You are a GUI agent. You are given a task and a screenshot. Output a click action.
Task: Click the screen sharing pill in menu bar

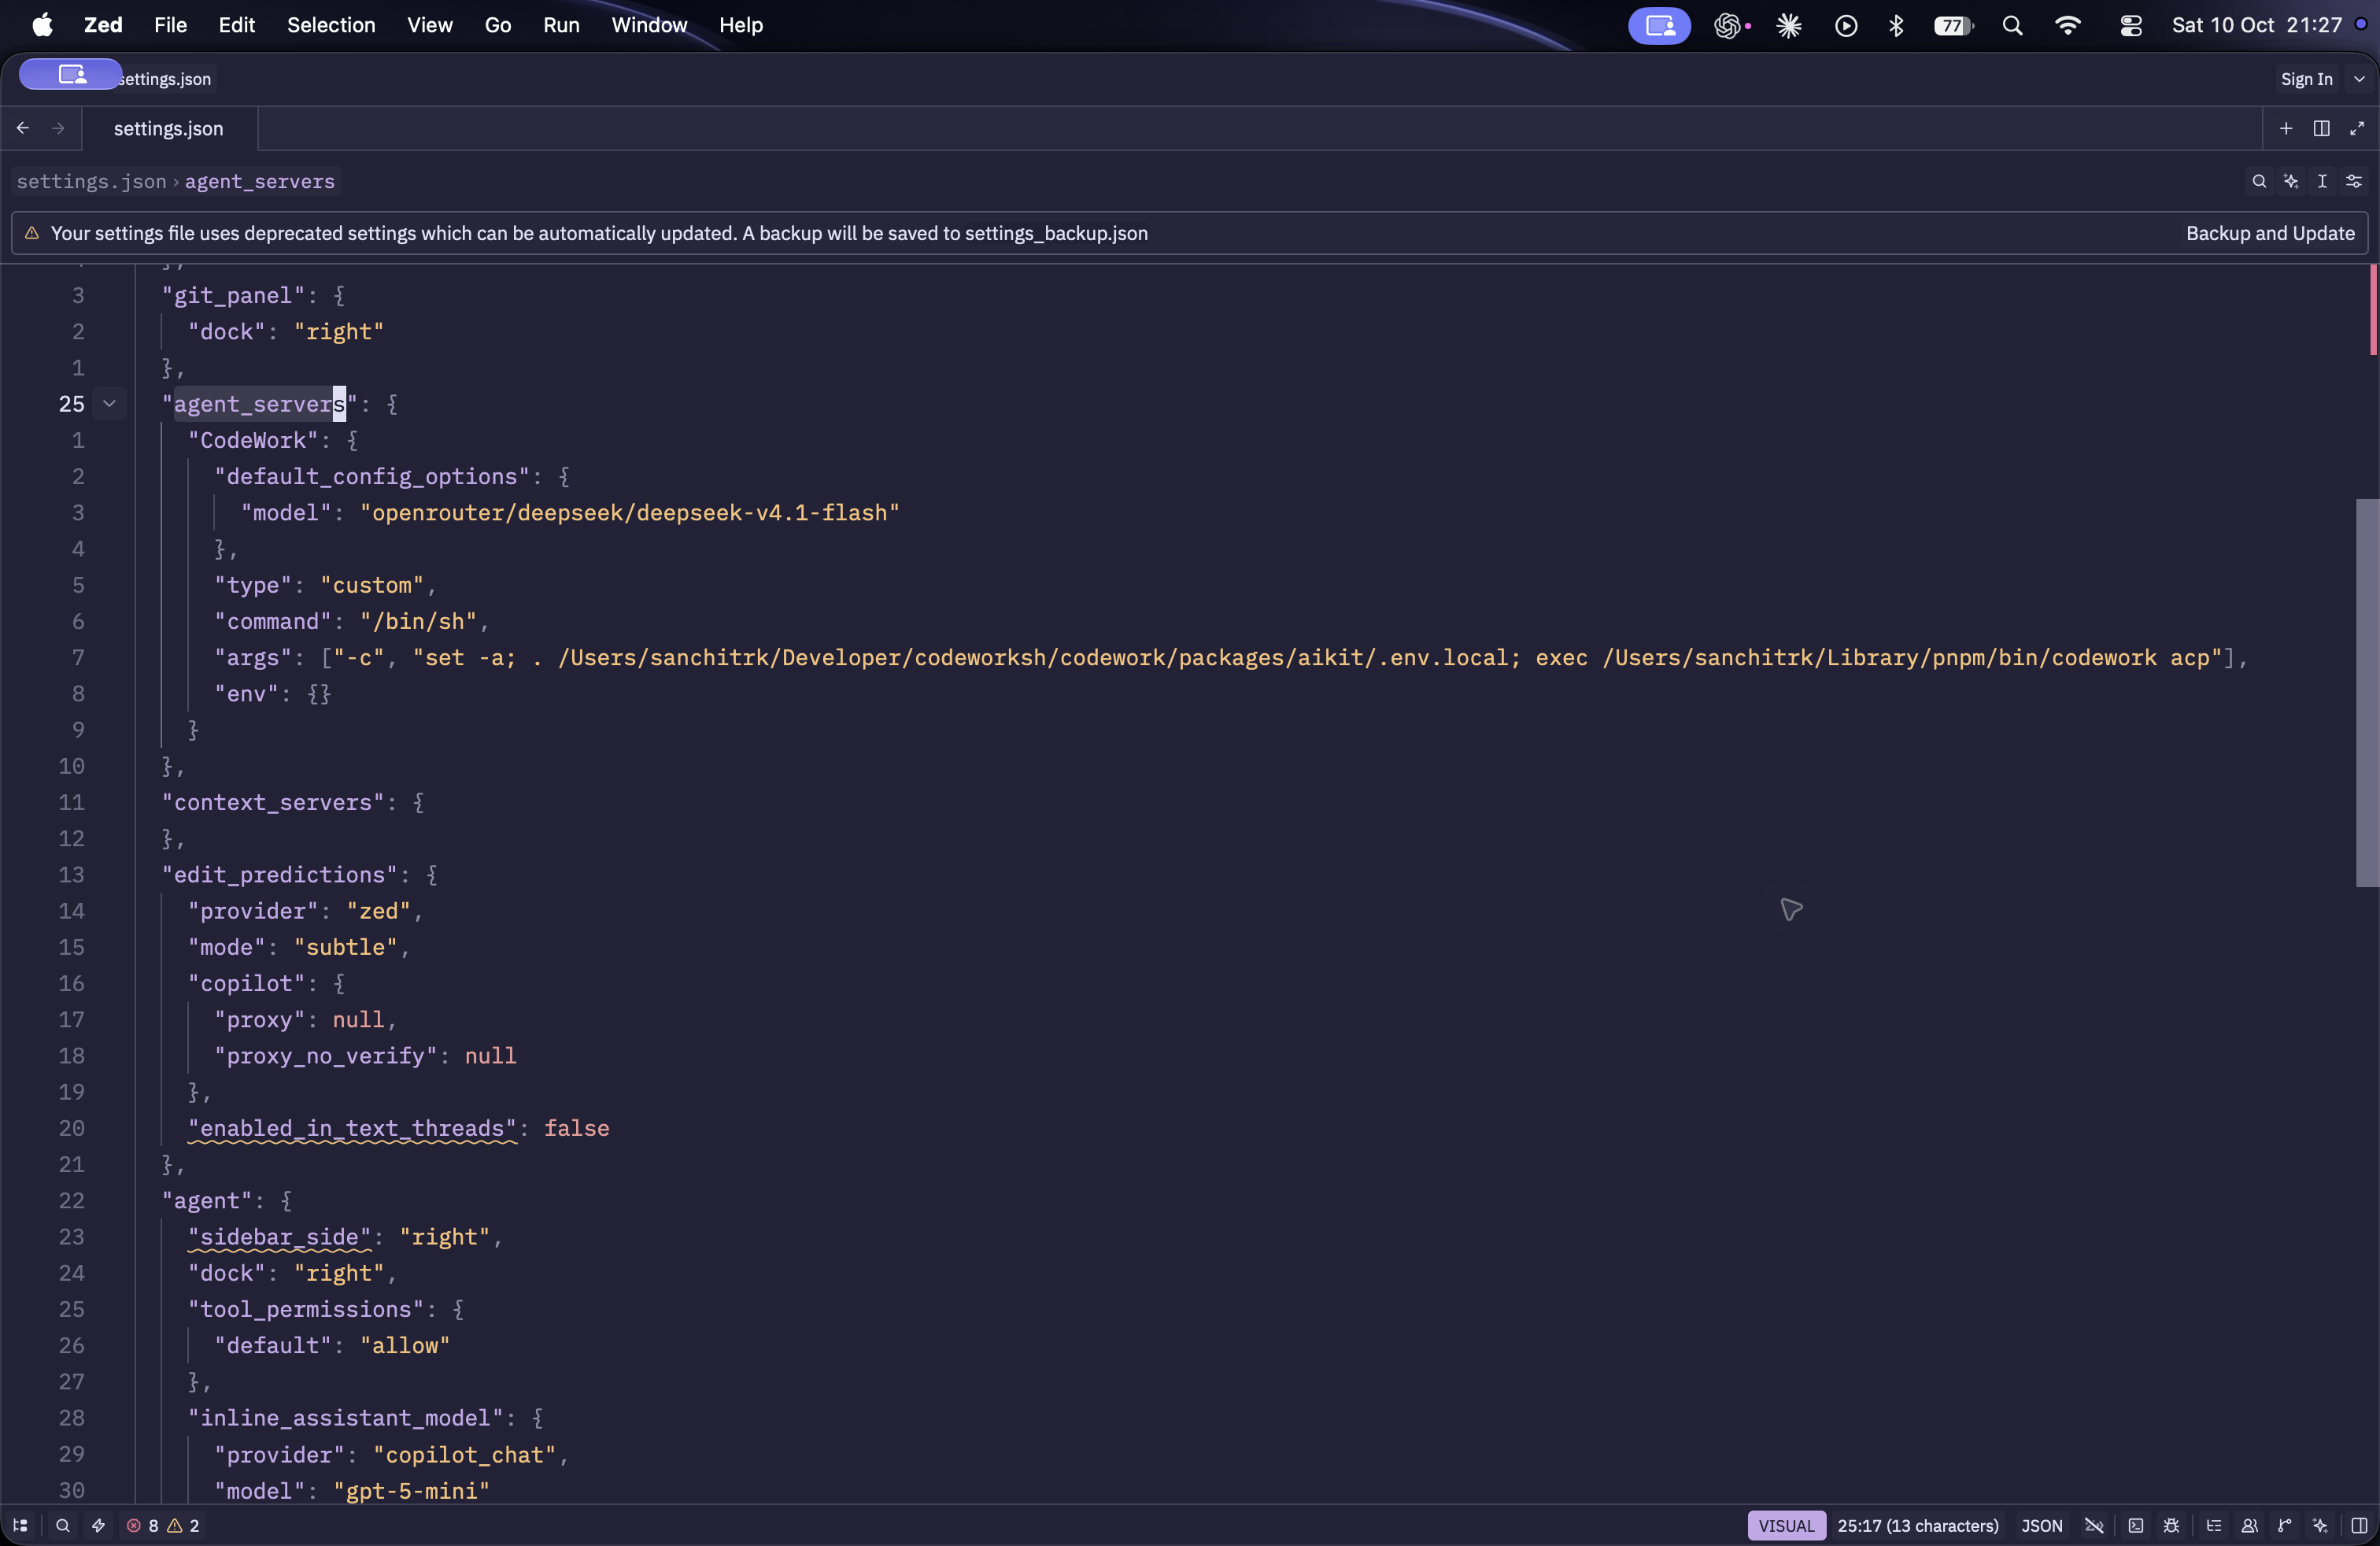click(x=1659, y=25)
